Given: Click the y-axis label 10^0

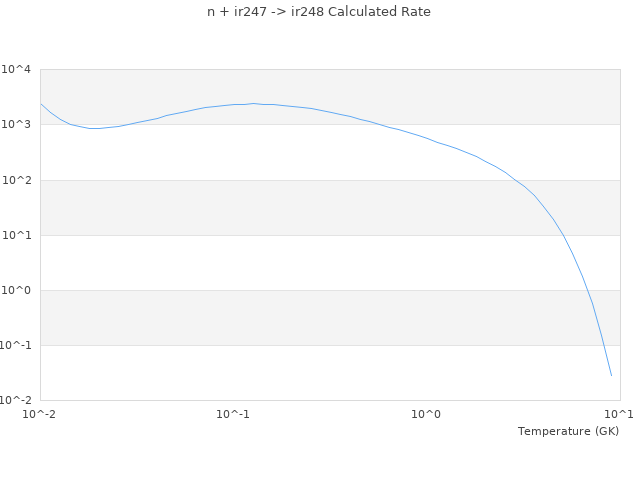Looking at the screenshot, I should tap(17, 290).
